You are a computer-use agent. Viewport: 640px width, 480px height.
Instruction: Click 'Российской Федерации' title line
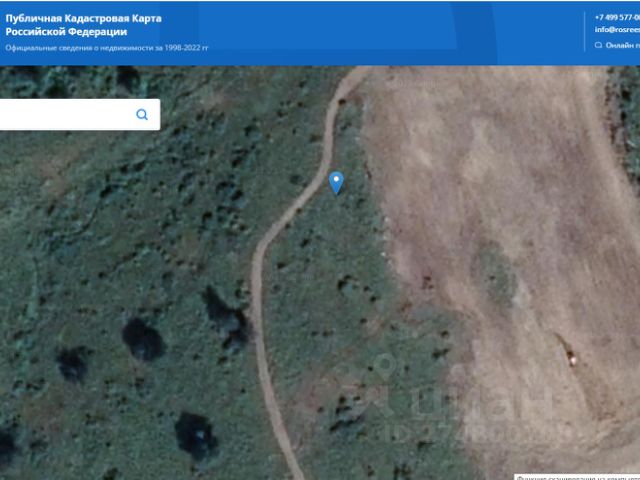coord(66,32)
